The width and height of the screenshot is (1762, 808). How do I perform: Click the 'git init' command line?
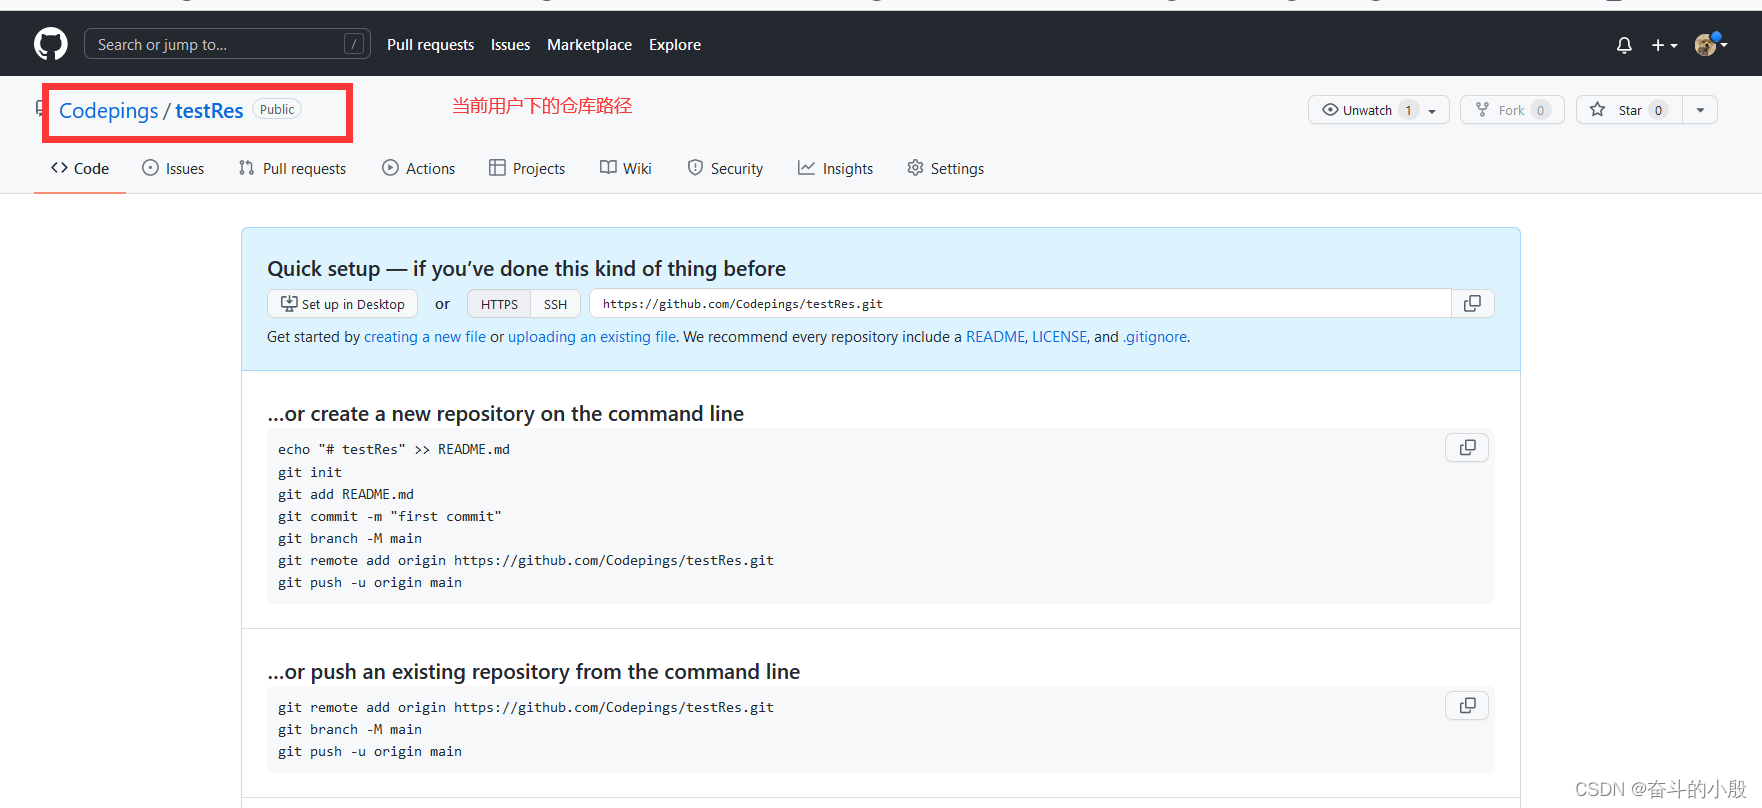click(310, 472)
